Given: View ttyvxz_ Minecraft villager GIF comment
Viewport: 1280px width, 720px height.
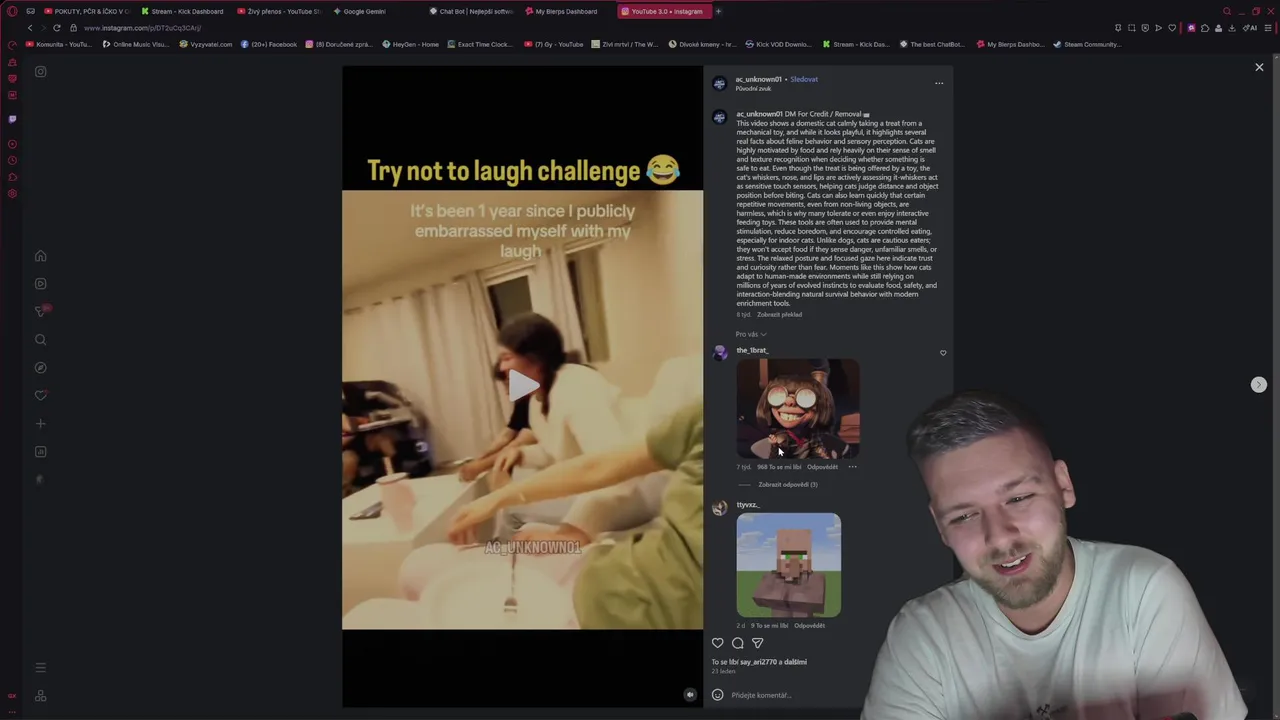Looking at the screenshot, I should click(789, 565).
